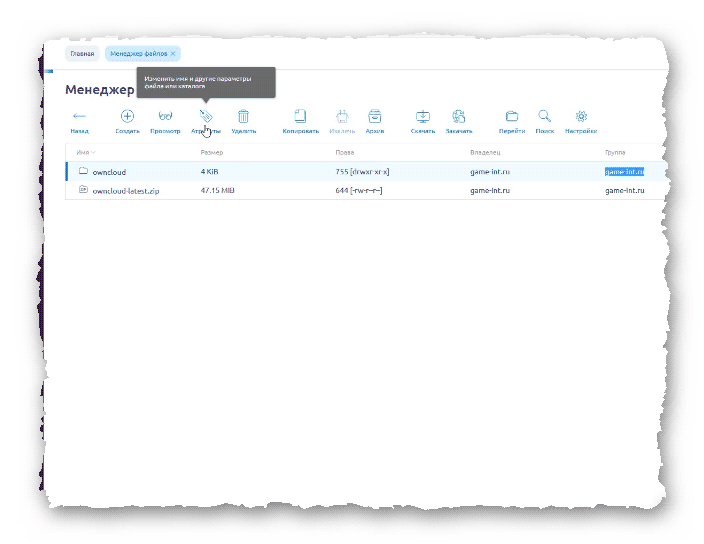Click the 755 [drwxr-xr-x] permissions cell
The image size is (704, 544).
(x=362, y=171)
